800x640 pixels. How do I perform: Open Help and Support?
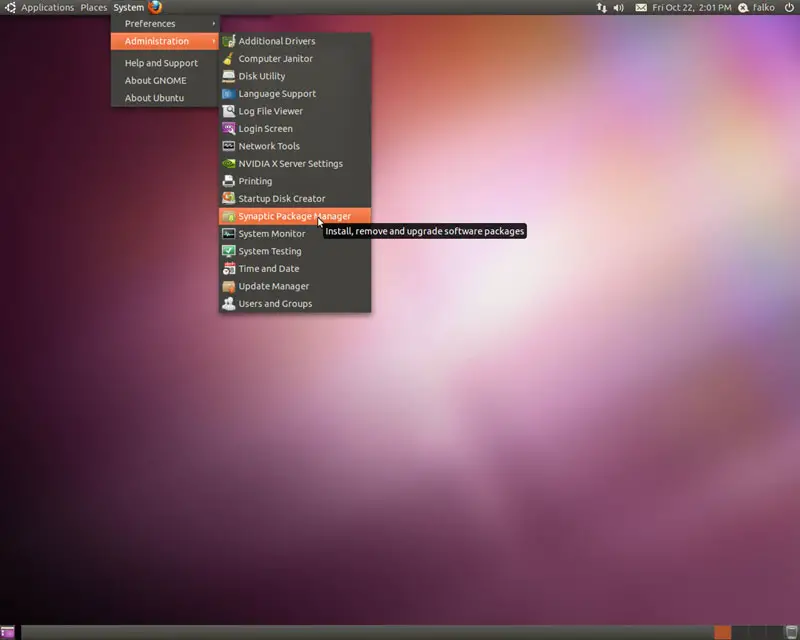click(165, 63)
